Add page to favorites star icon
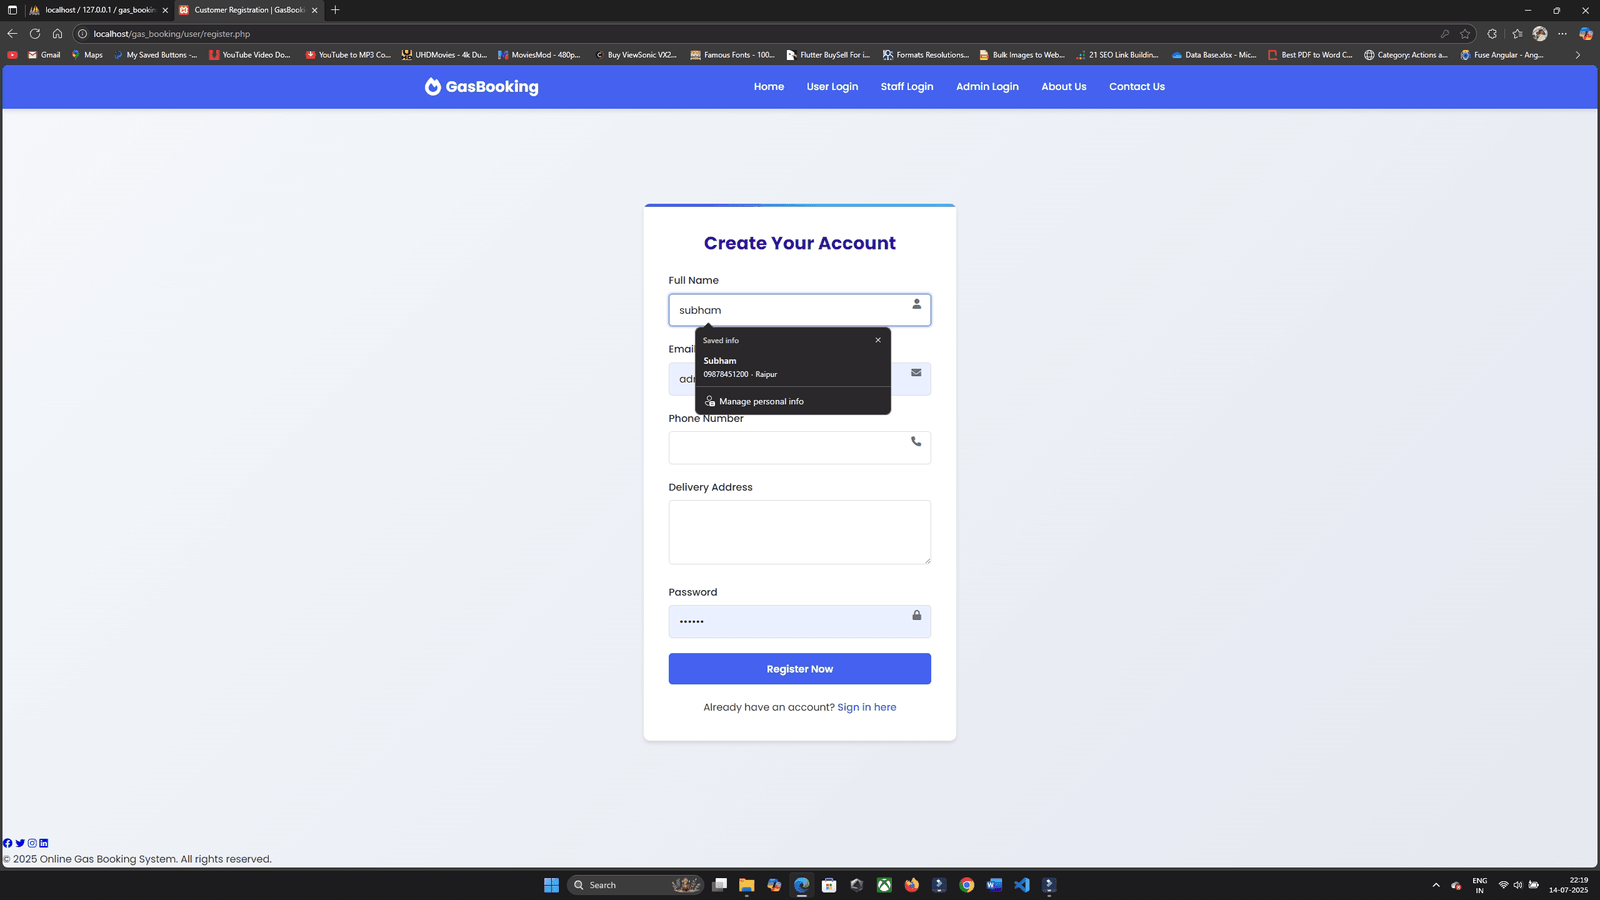This screenshot has height=900, width=1600. [x=1465, y=34]
